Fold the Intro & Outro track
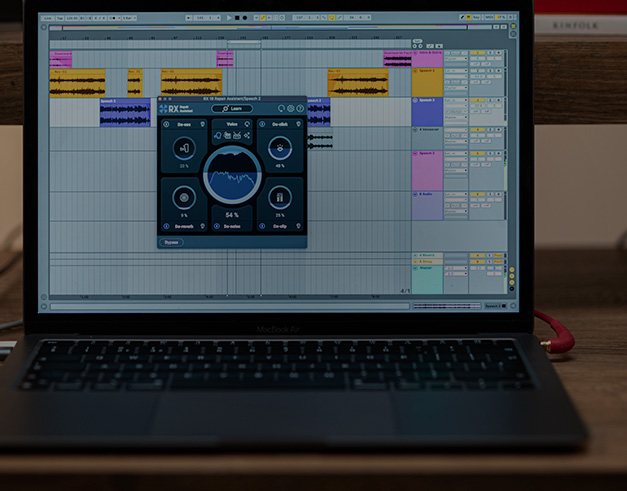The image size is (627, 491). pyautogui.click(x=415, y=53)
